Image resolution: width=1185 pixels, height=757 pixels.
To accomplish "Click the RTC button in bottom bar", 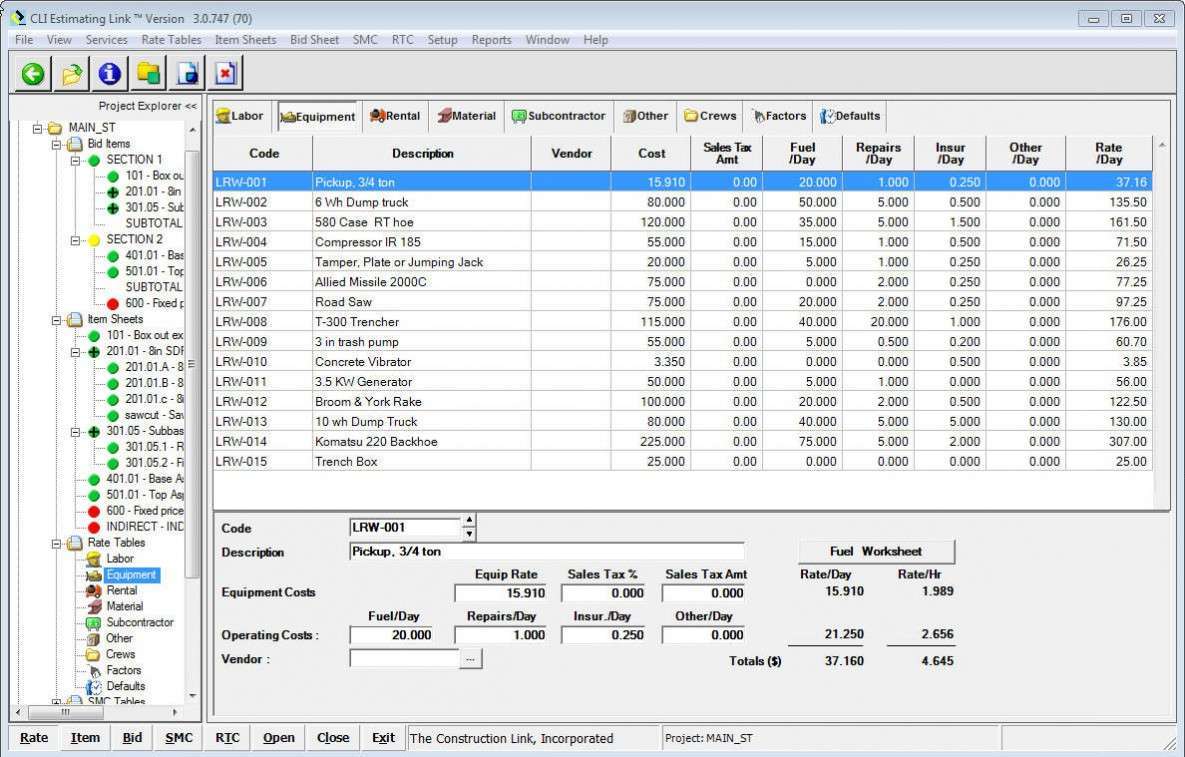I will click(x=227, y=738).
